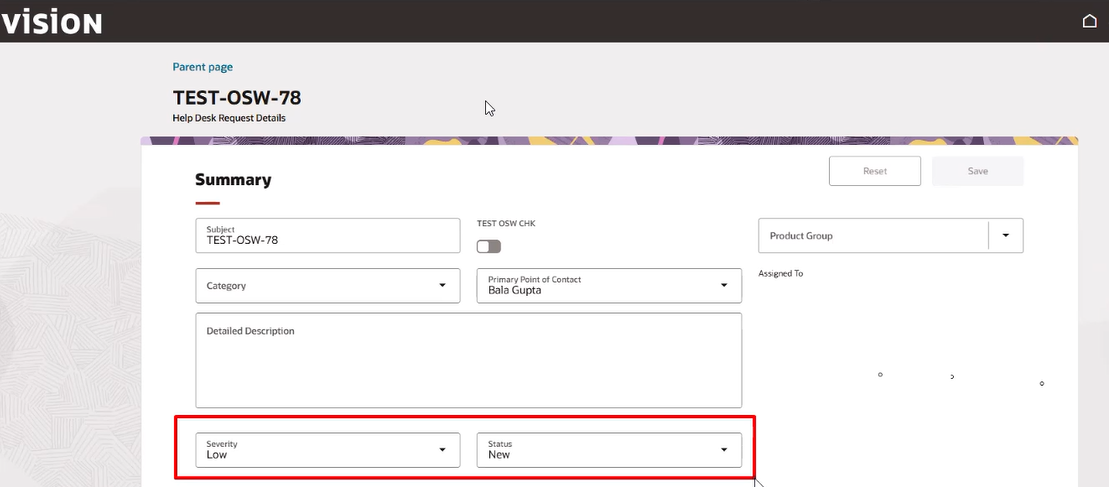The width and height of the screenshot is (1109, 487).
Task: Click the Vision logo
Action: [51, 23]
